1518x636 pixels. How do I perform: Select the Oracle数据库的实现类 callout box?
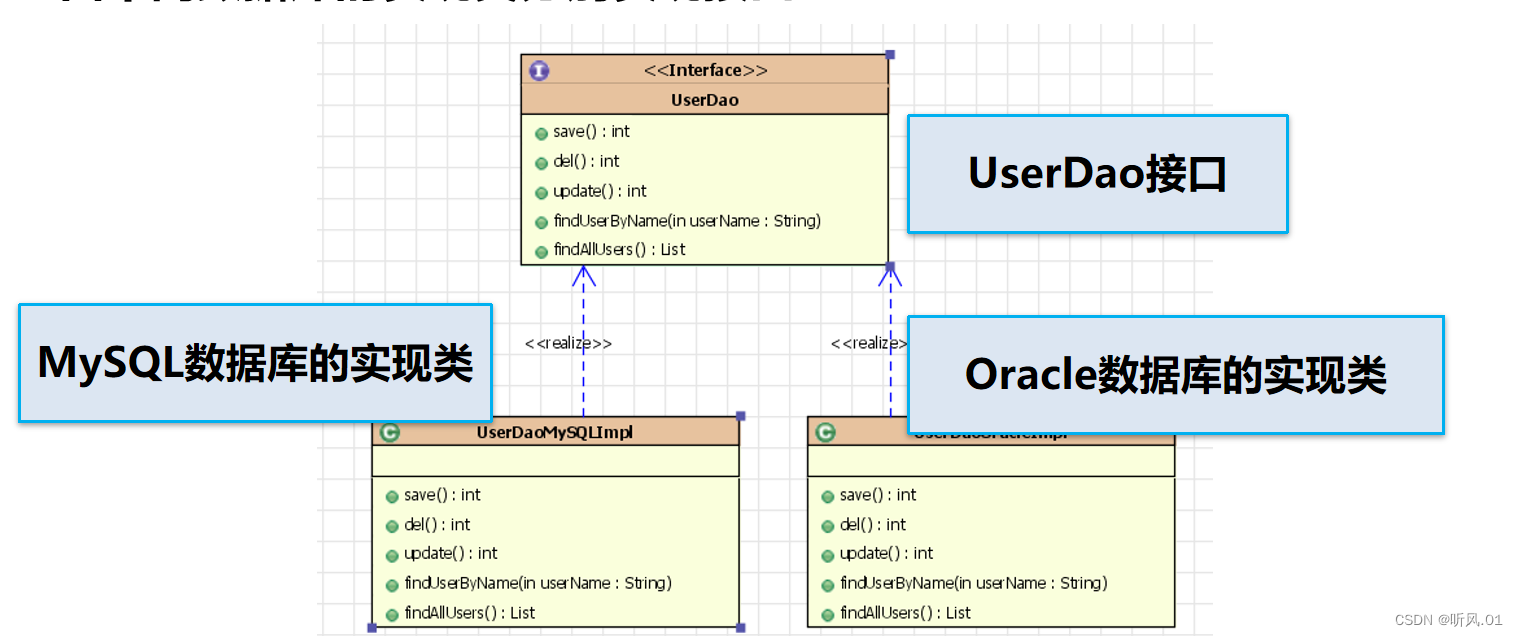pyautogui.click(x=1176, y=375)
